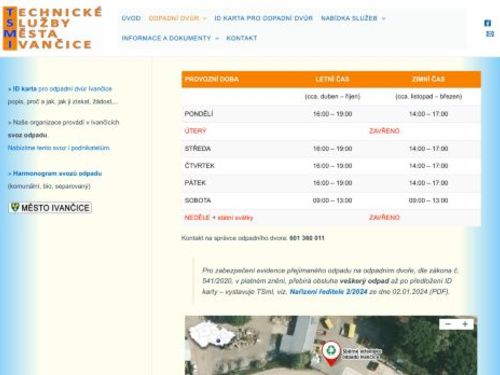Click Zavřeno in the Neděle row
The width and height of the screenshot is (500, 375).
384,218
